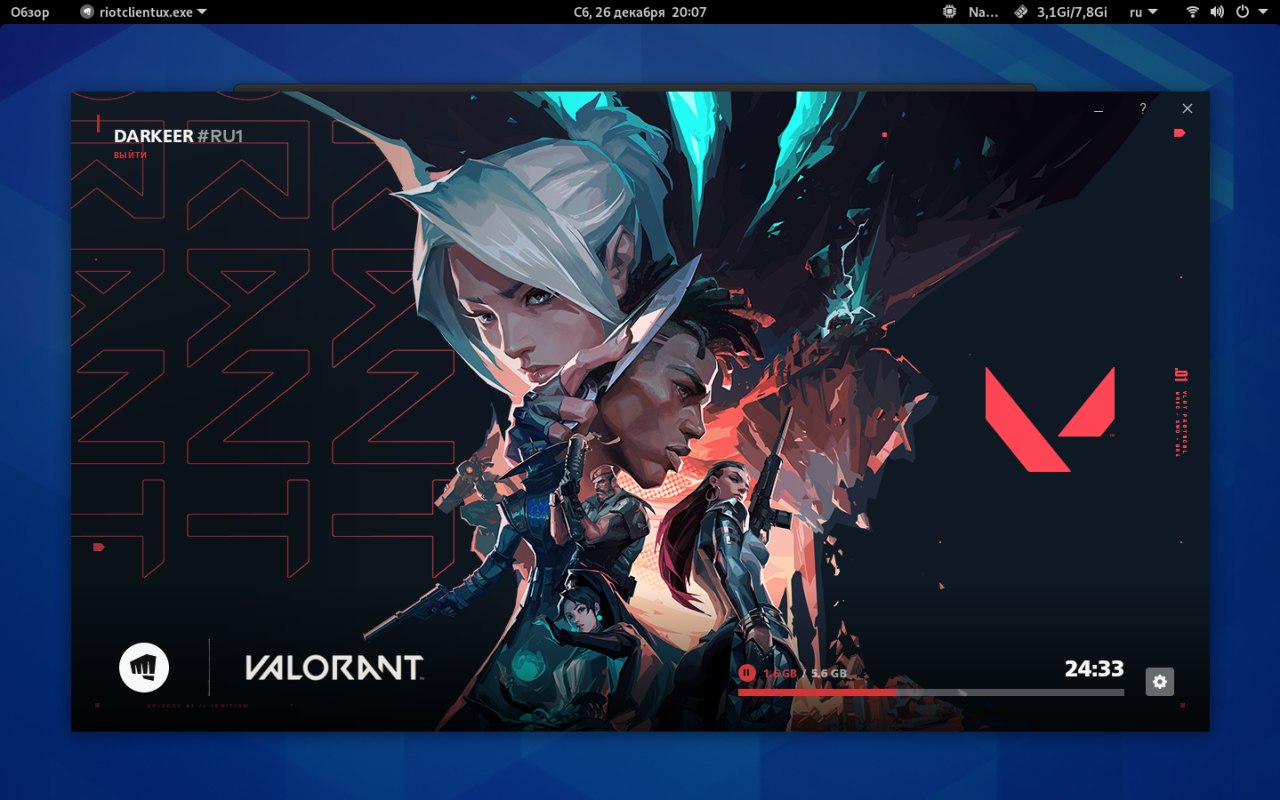Open the Обзор activities overview
1280x800 pixels.
[30, 12]
